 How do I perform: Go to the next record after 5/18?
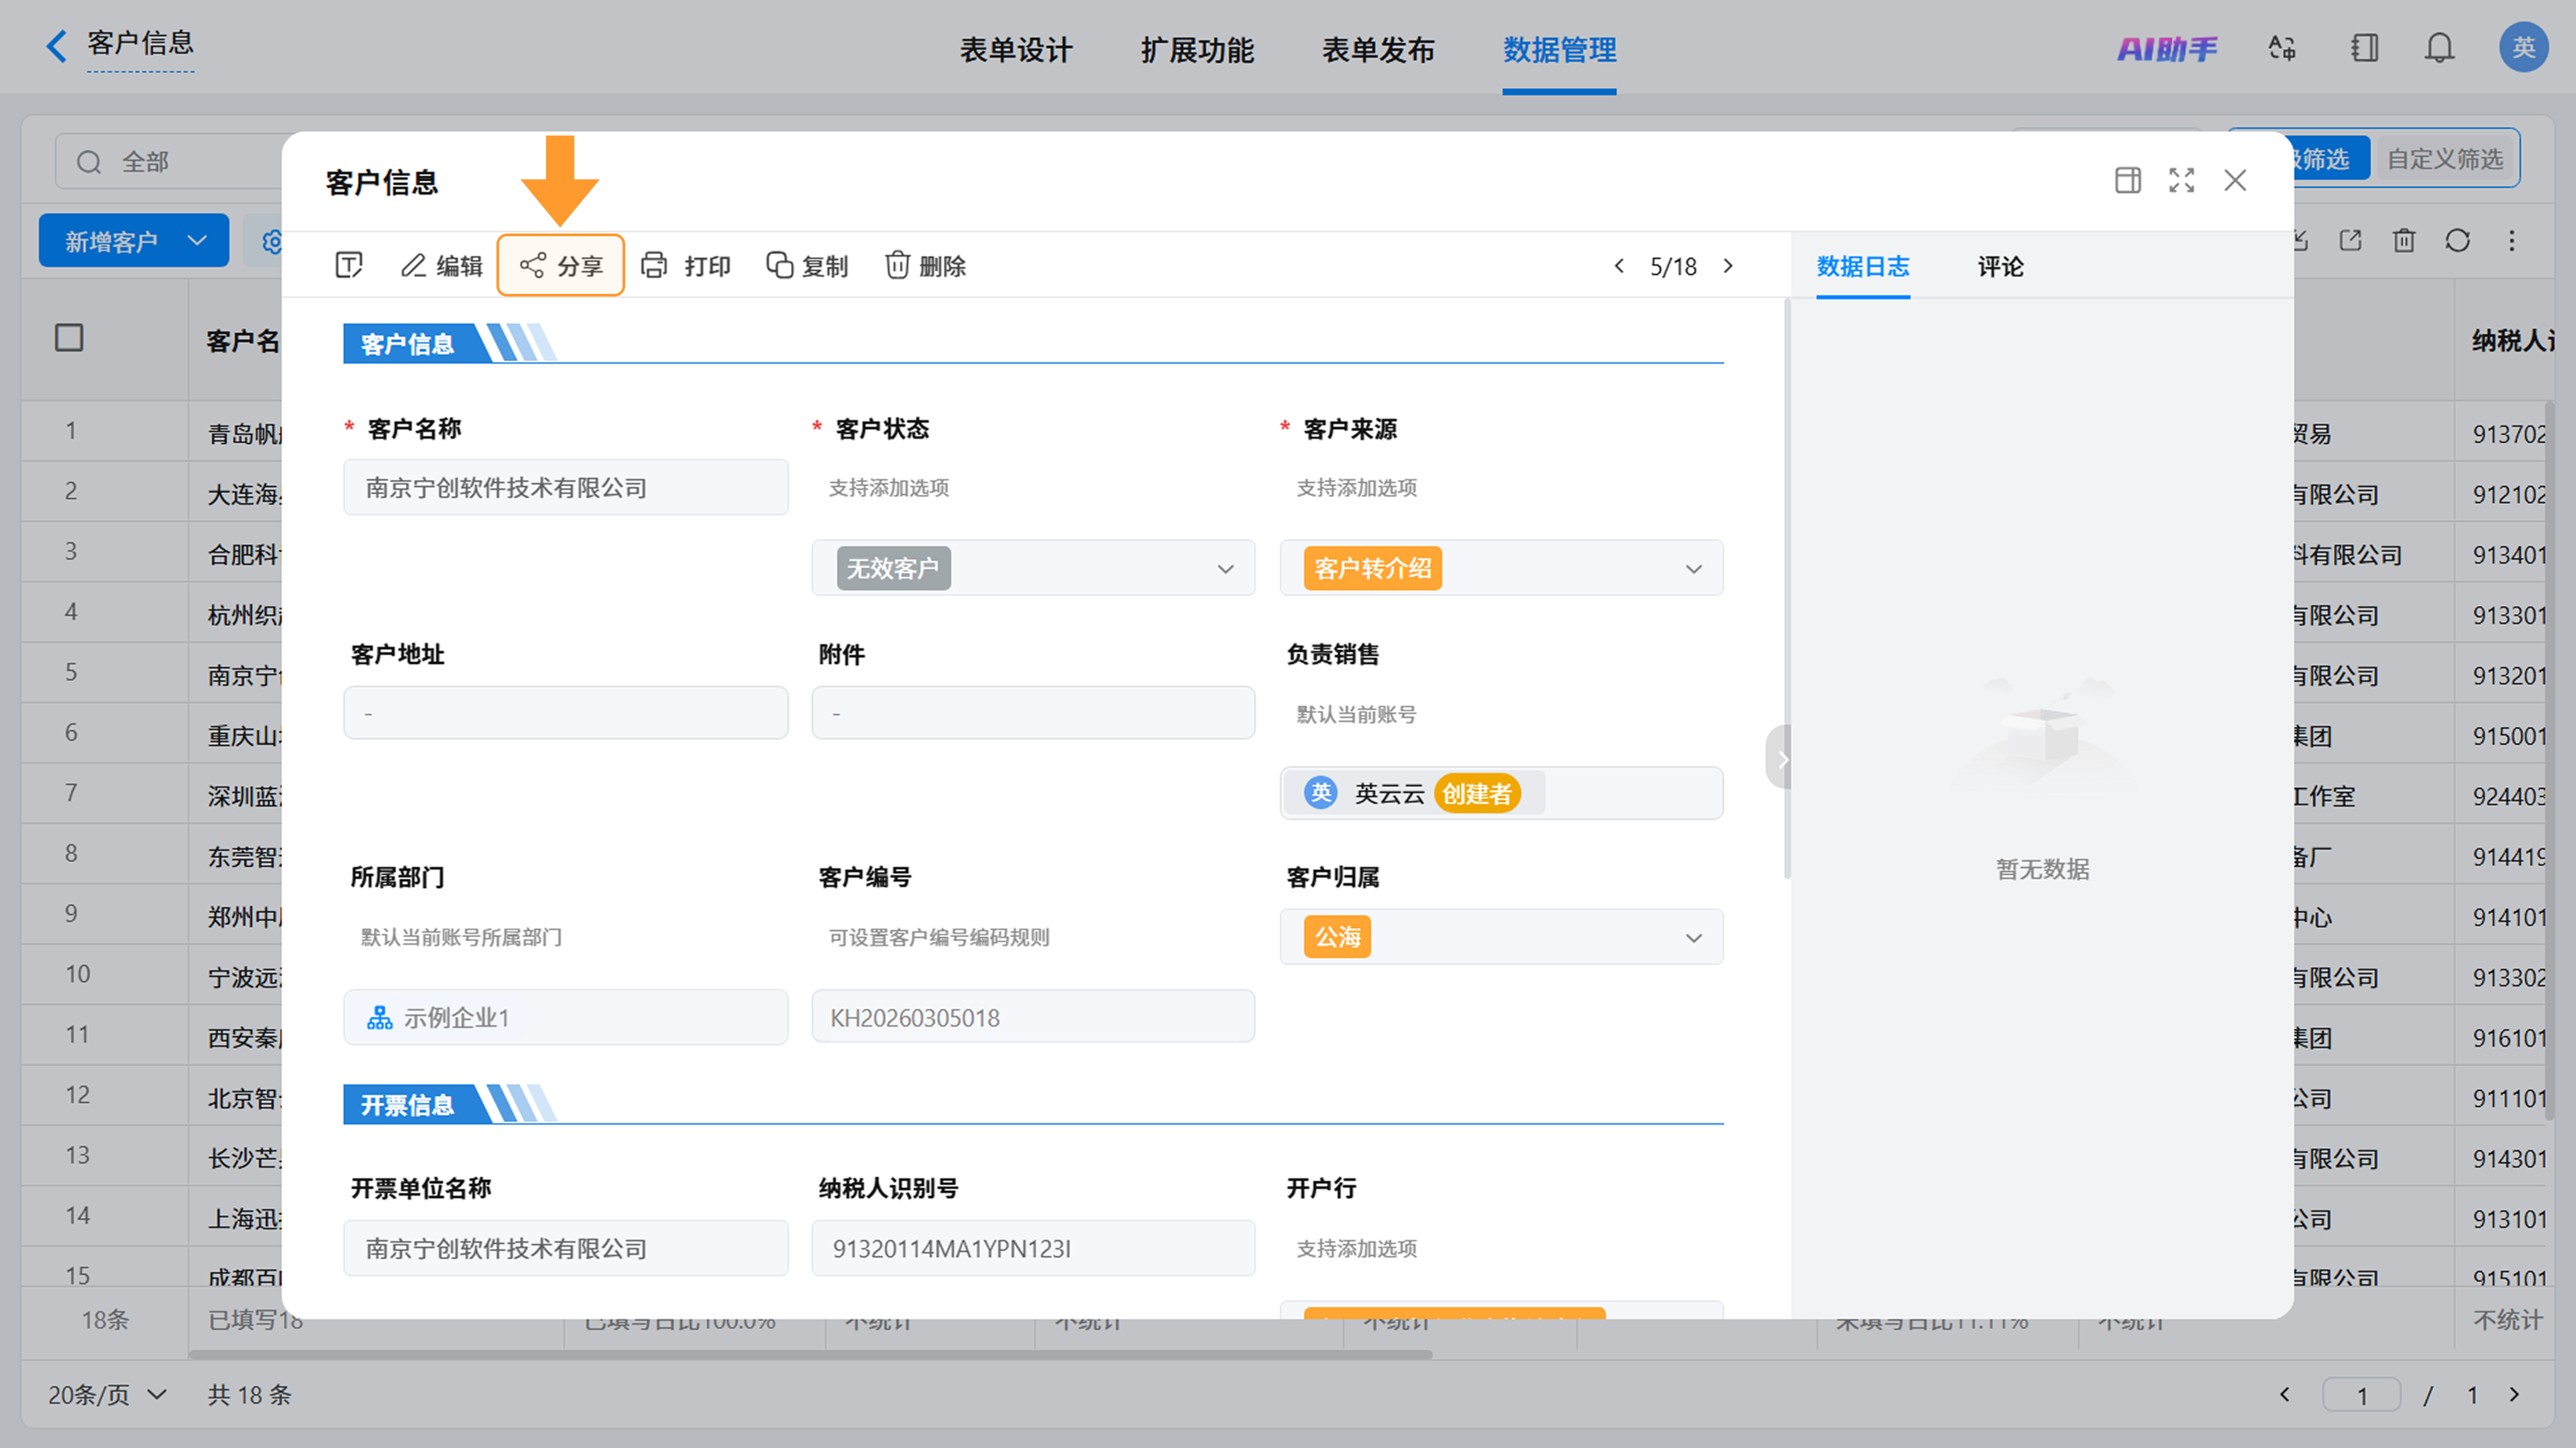(x=1728, y=266)
